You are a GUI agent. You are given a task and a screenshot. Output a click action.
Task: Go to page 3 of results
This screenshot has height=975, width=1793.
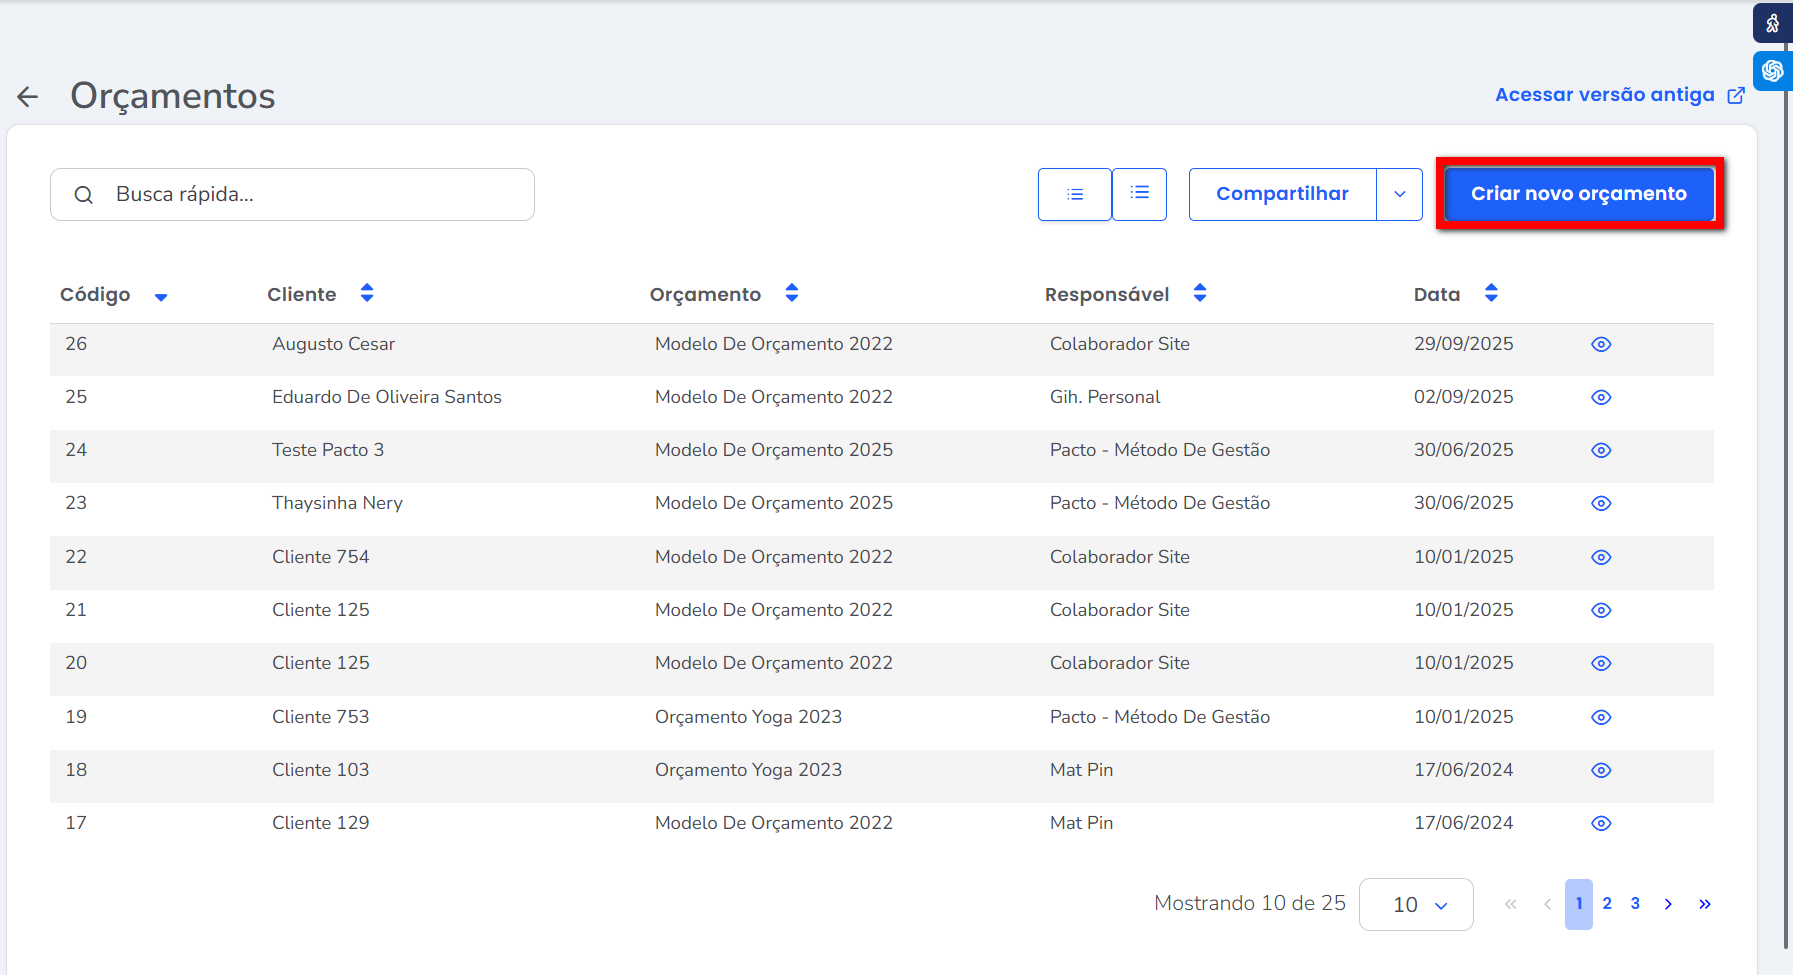coord(1635,903)
